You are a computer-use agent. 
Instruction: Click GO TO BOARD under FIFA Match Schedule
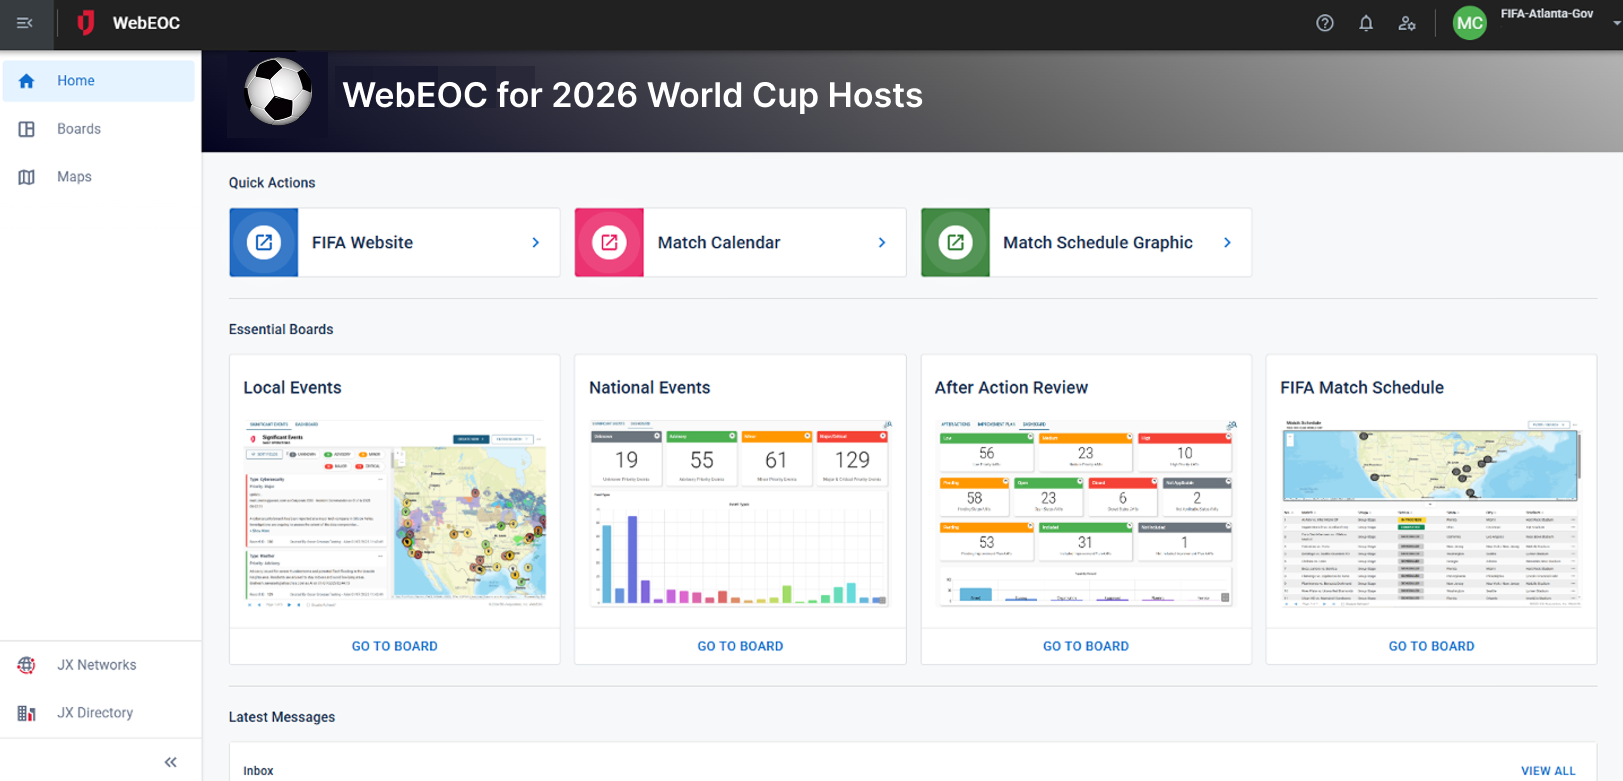tap(1431, 646)
